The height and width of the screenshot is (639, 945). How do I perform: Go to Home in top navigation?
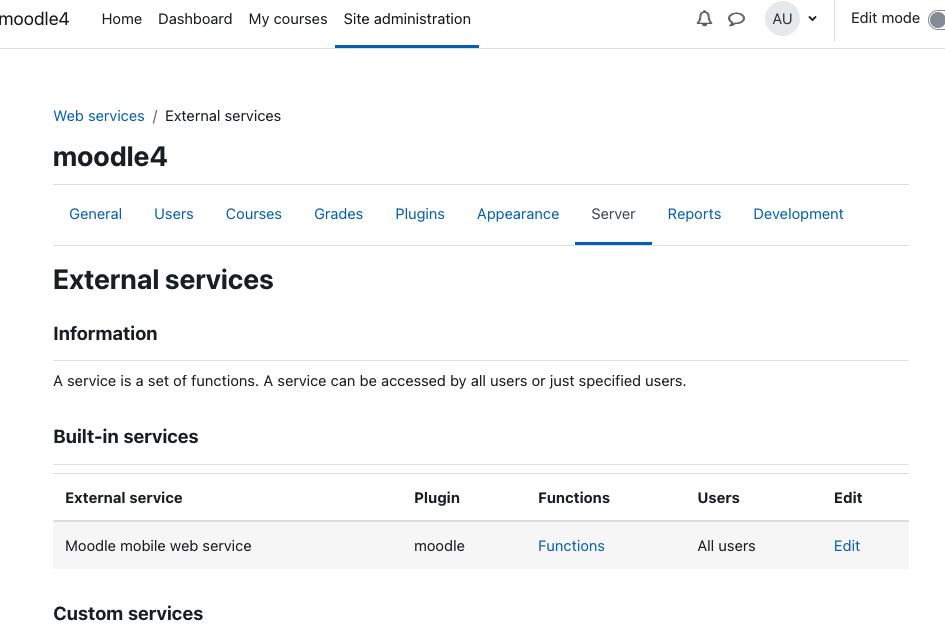[122, 19]
